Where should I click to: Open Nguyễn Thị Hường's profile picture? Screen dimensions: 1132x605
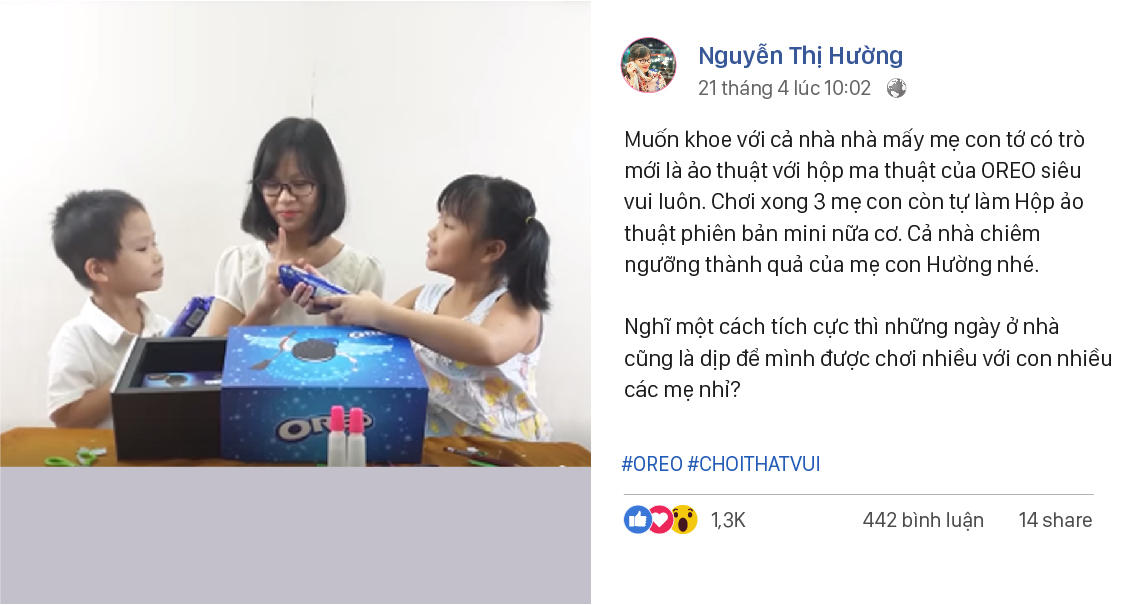point(648,66)
